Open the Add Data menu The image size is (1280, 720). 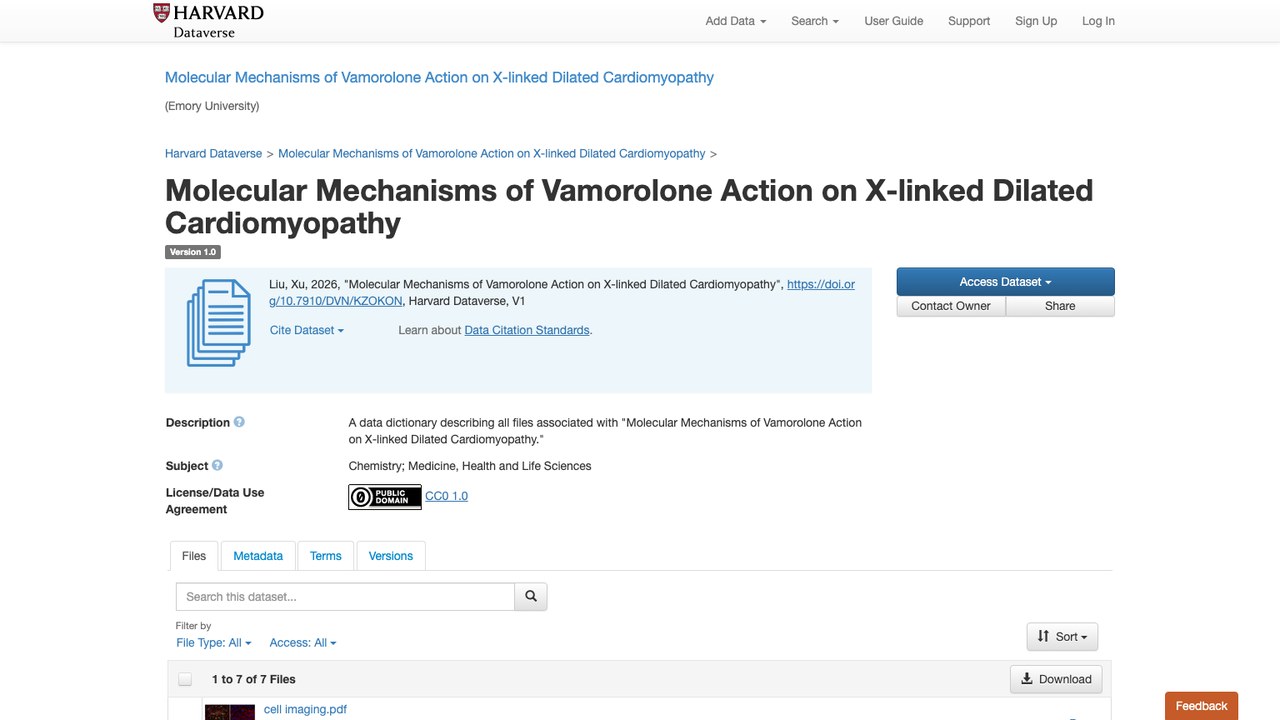(x=736, y=21)
